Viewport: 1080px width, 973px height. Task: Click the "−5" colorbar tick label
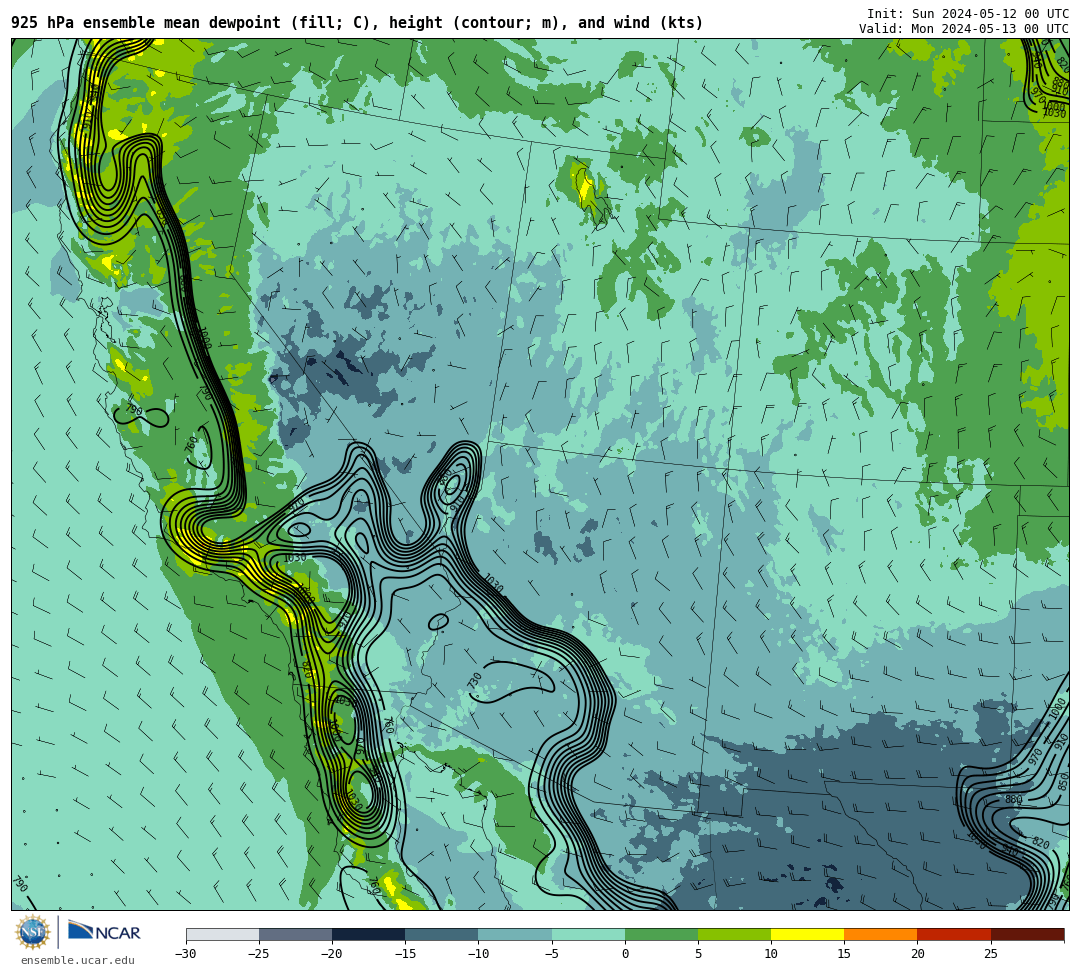[x=552, y=954]
